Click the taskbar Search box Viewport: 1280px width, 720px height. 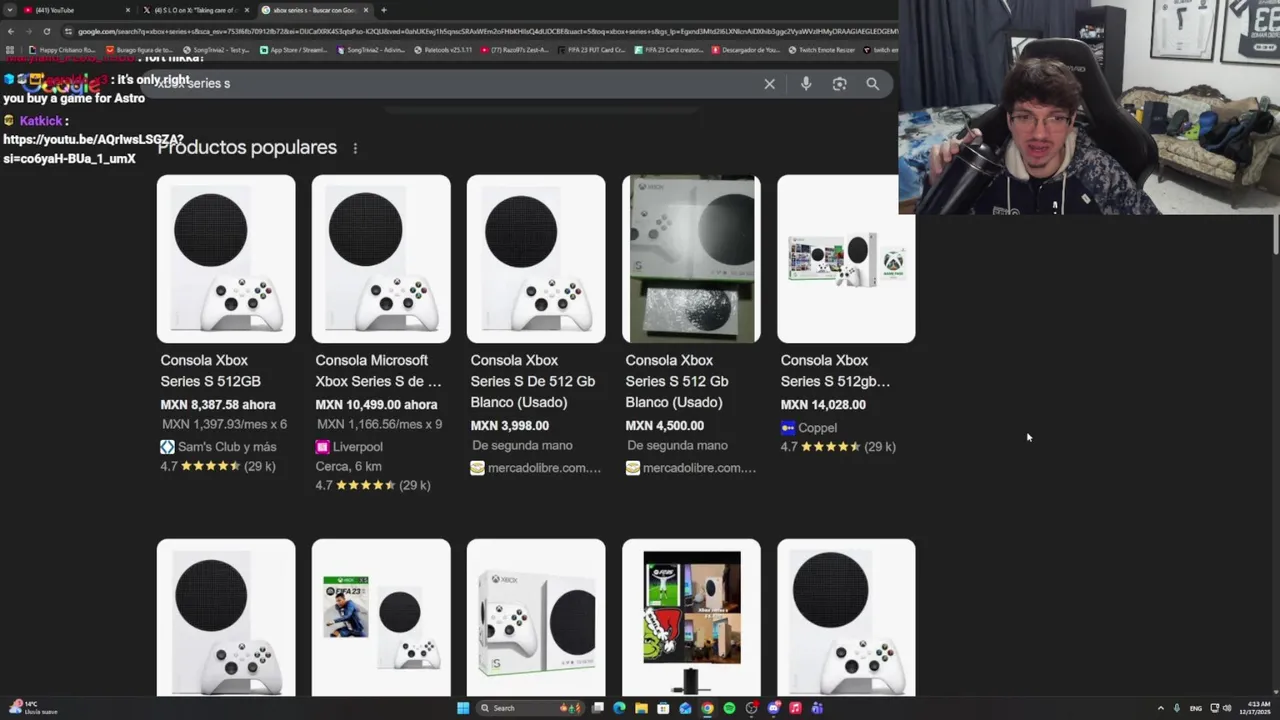coord(530,708)
